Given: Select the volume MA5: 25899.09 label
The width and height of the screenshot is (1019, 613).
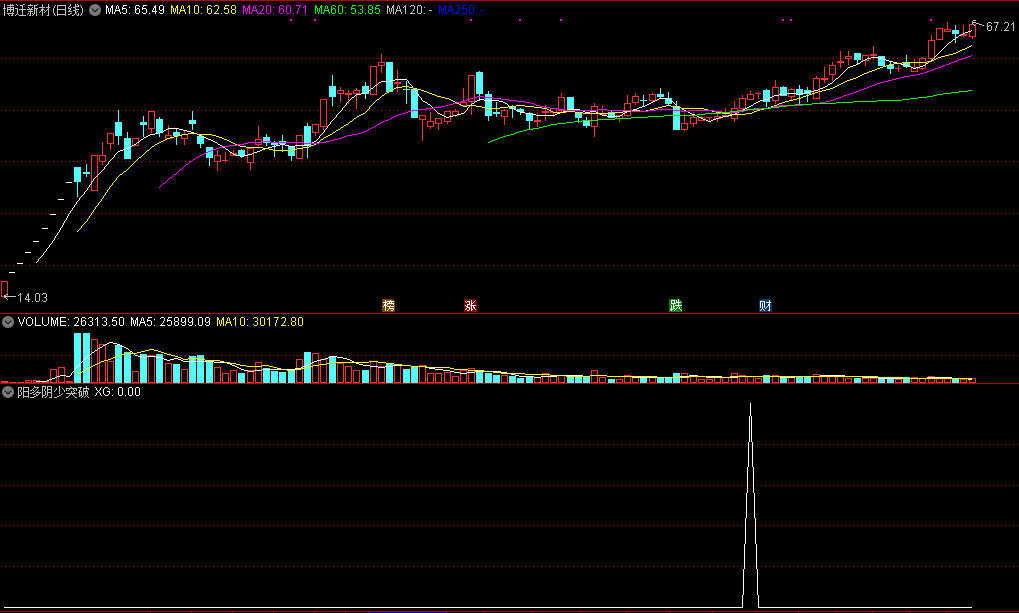Looking at the screenshot, I should point(170,322).
